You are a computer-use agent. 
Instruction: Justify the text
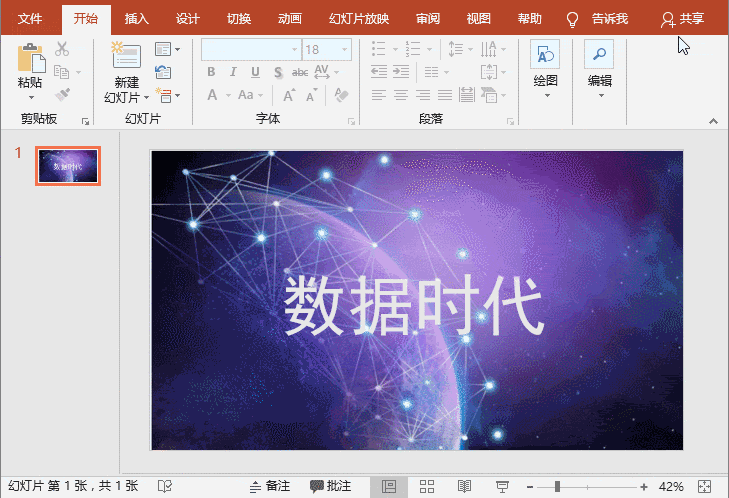[445, 95]
